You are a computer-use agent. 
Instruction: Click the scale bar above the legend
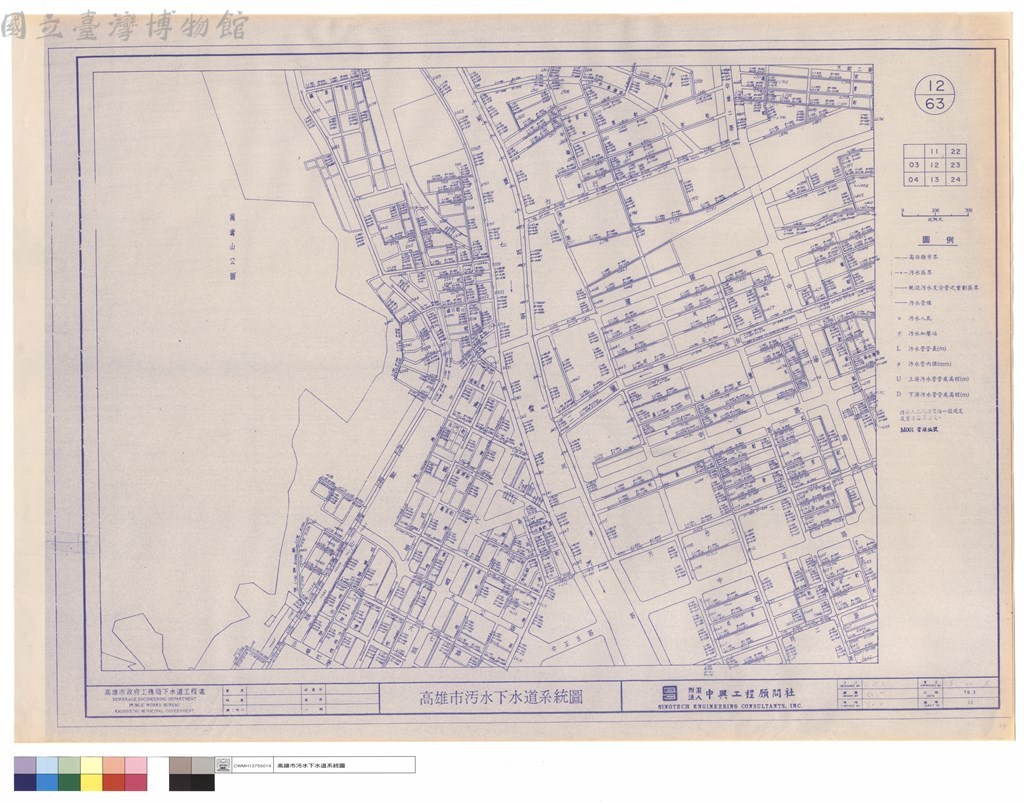[x=935, y=213]
